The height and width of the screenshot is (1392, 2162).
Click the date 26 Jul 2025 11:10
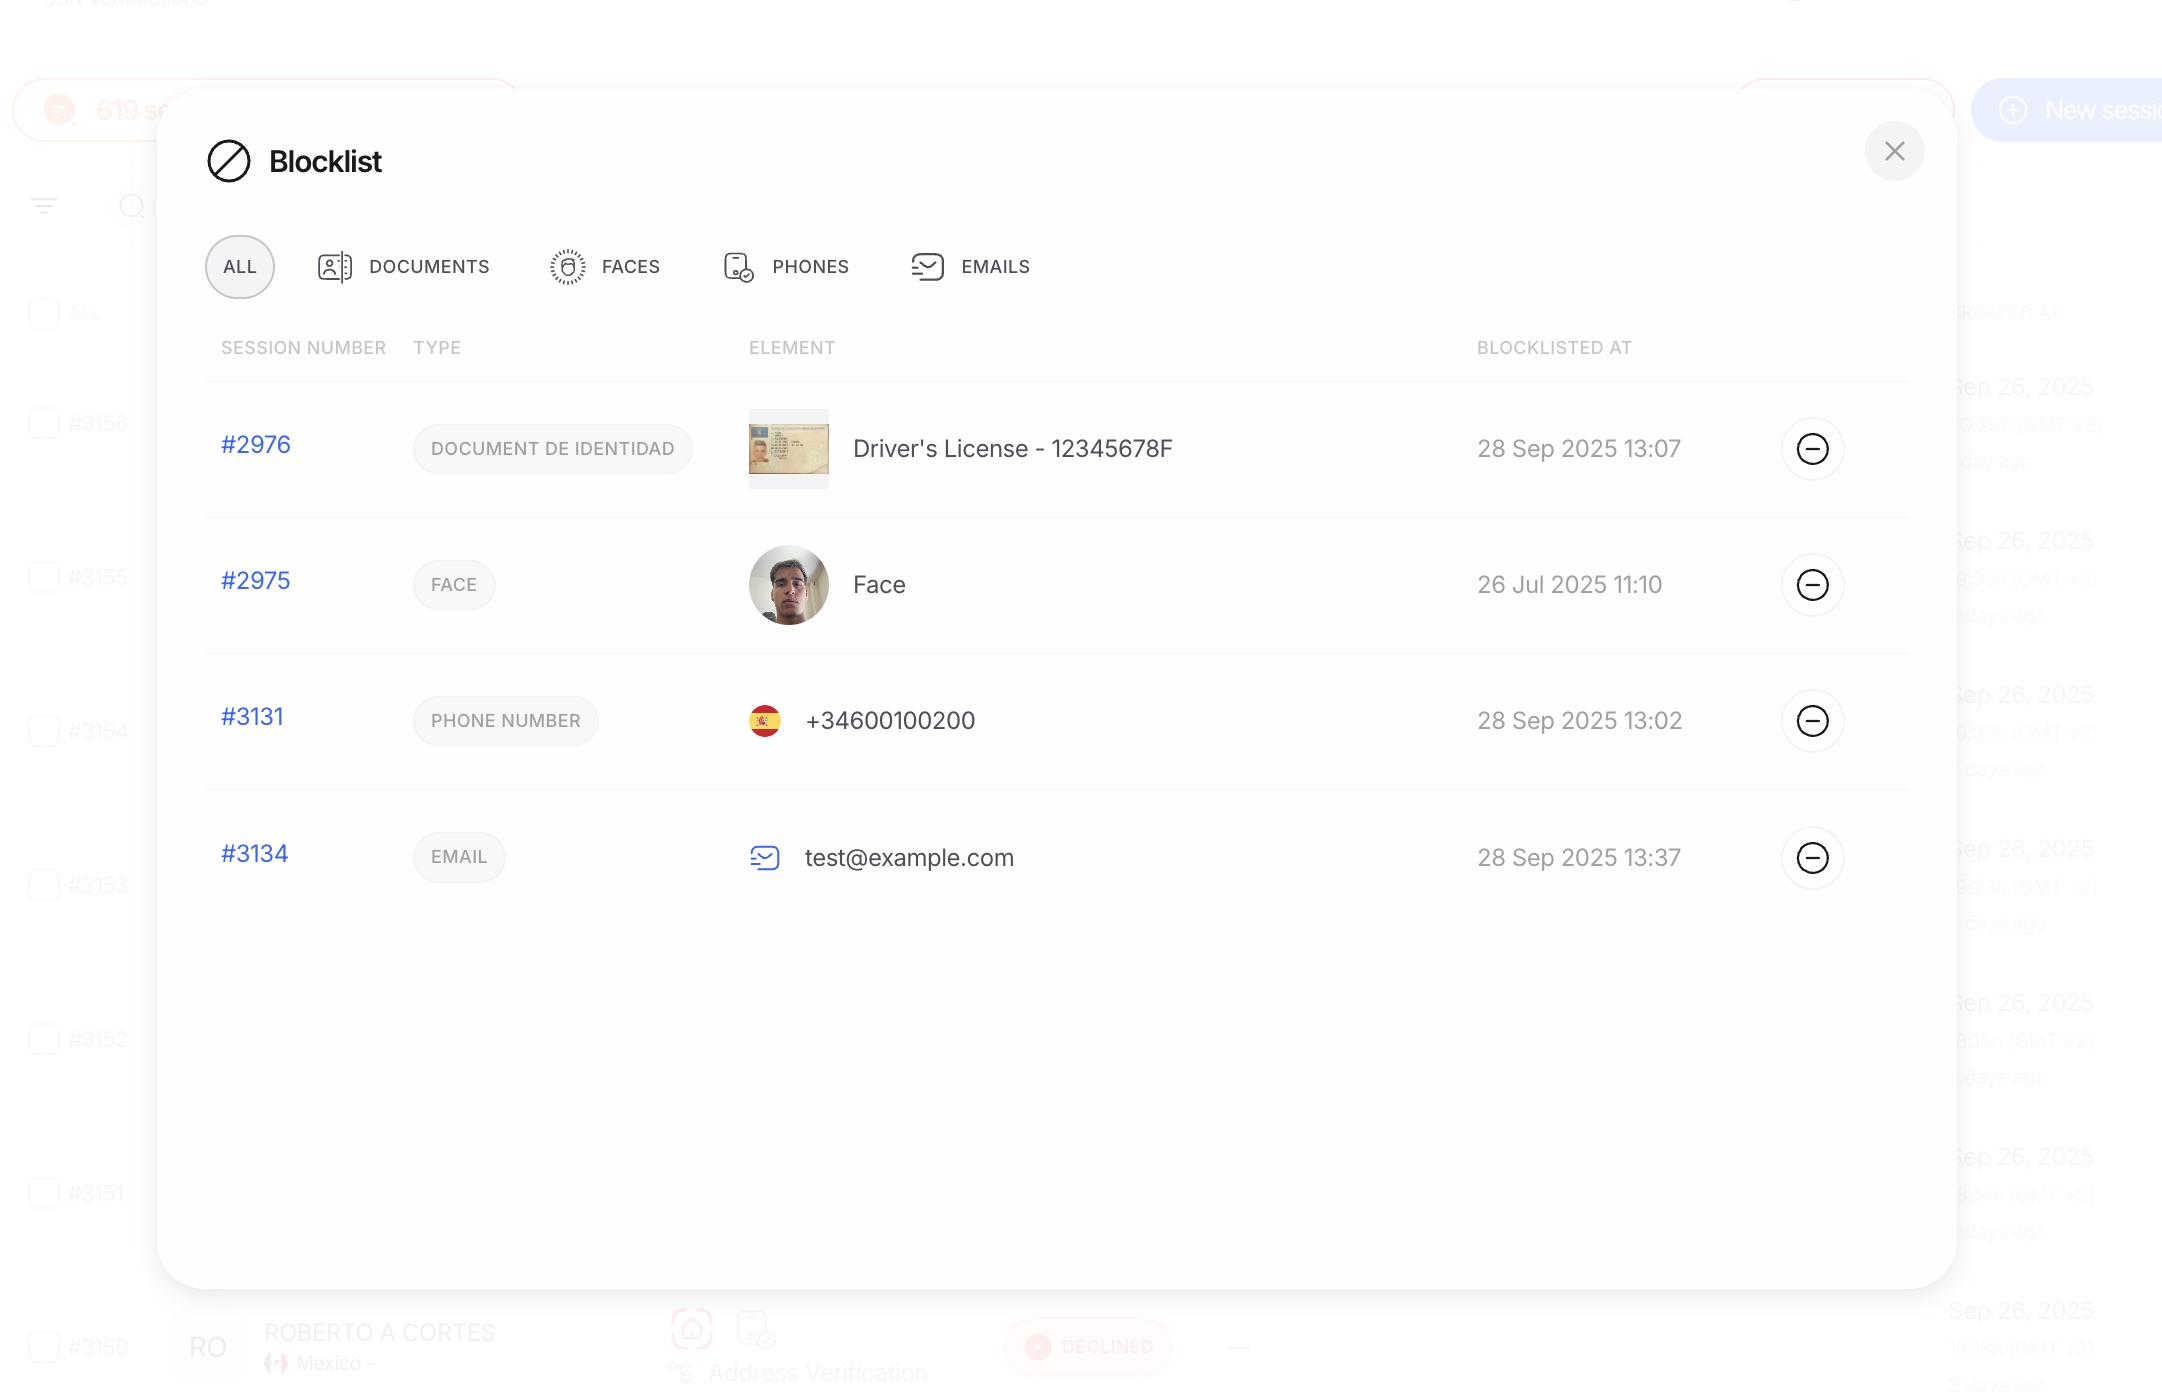pyautogui.click(x=1570, y=585)
